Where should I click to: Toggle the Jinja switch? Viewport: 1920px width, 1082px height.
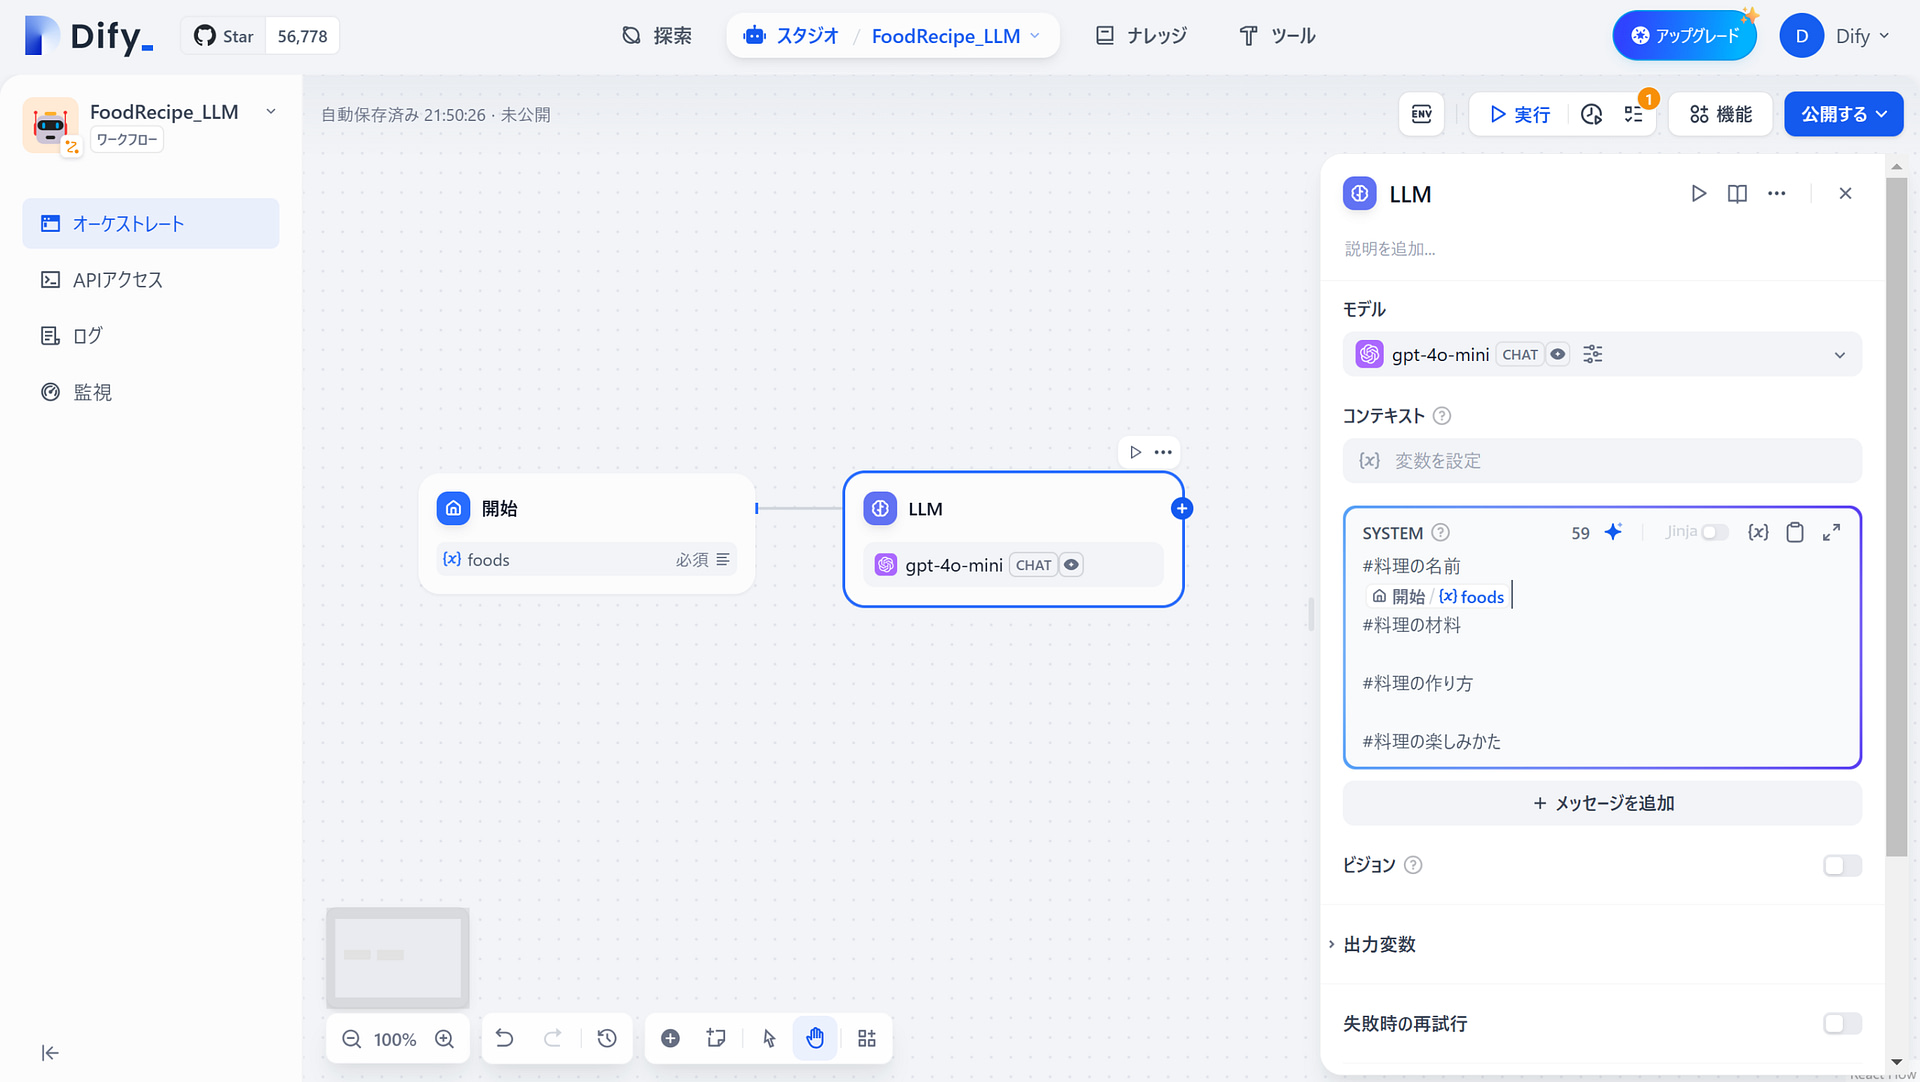coord(1714,532)
